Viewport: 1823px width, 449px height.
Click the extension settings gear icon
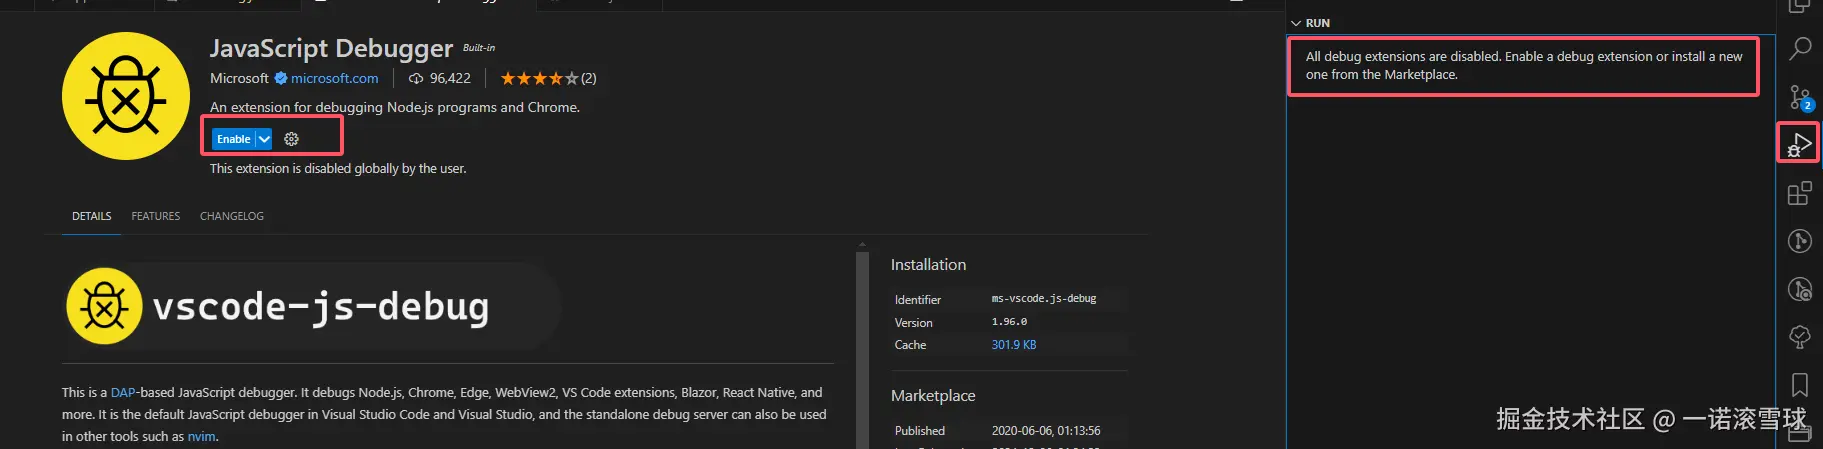(291, 139)
